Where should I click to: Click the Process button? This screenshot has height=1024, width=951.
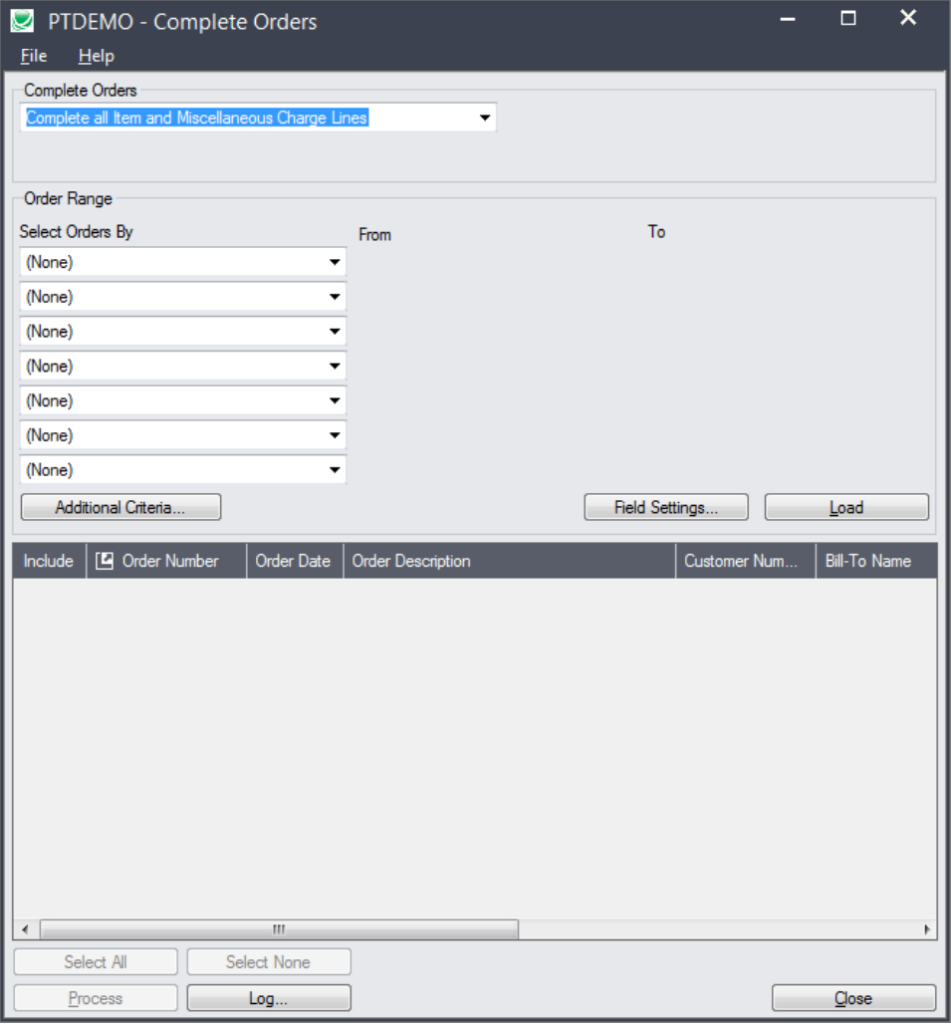coord(95,998)
